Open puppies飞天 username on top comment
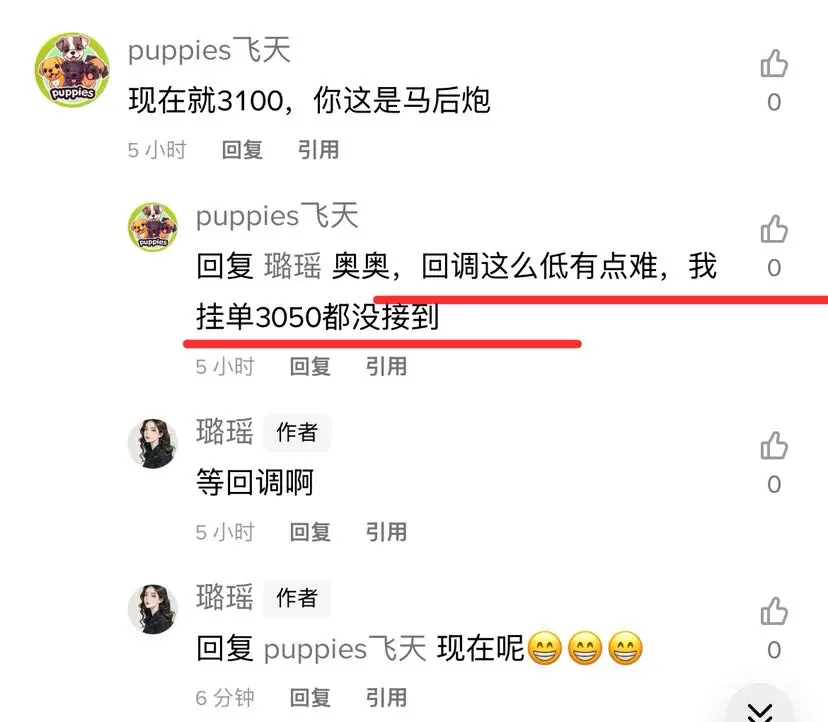 pos(209,51)
